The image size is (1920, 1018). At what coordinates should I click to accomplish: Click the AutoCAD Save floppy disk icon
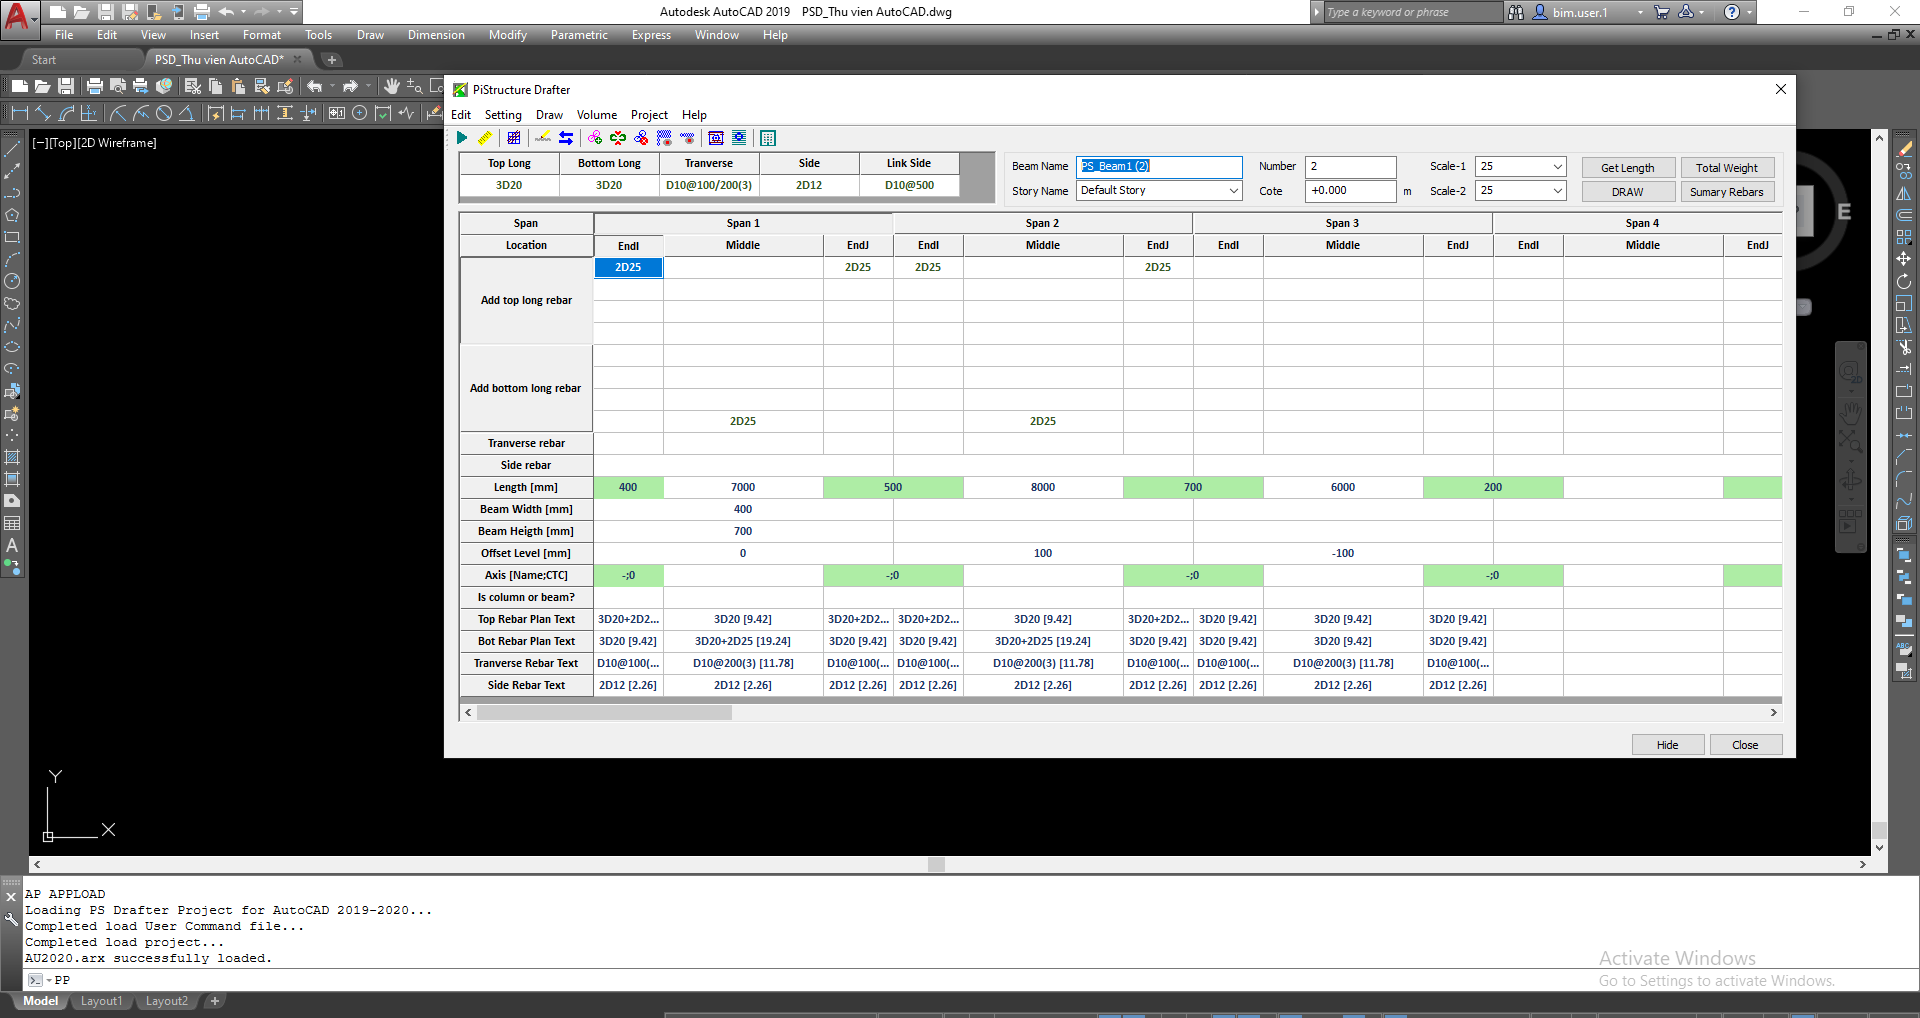pyautogui.click(x=65, y=87)
